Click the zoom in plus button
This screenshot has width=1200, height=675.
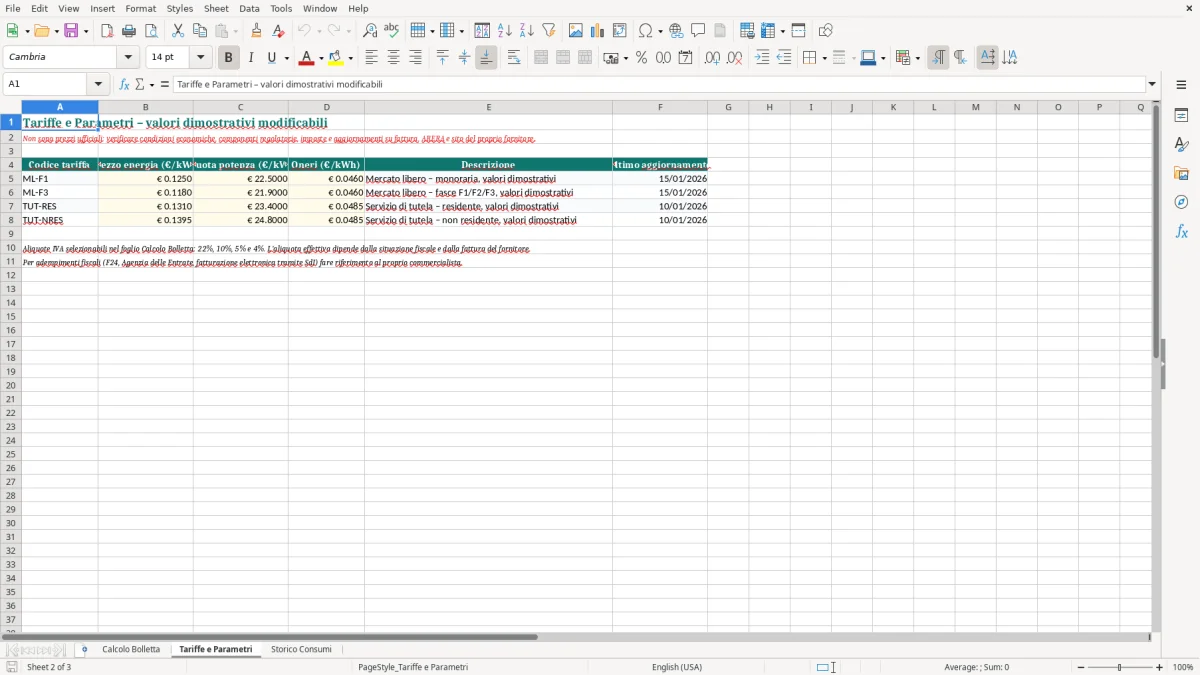click(1160, 667)
